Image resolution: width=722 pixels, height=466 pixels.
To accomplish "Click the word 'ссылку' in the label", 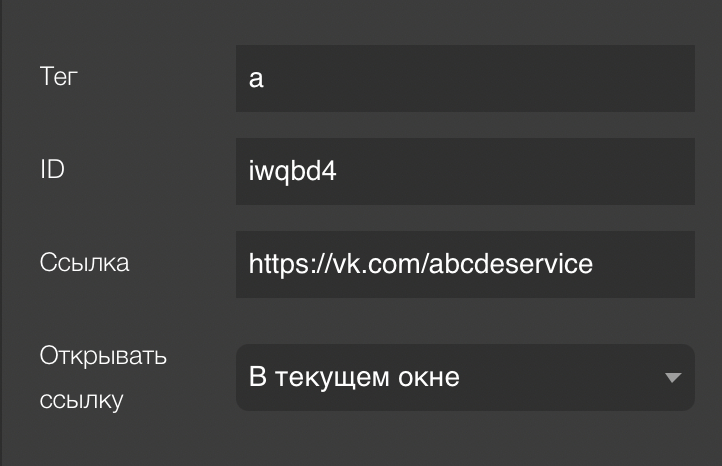I will 82,400.
